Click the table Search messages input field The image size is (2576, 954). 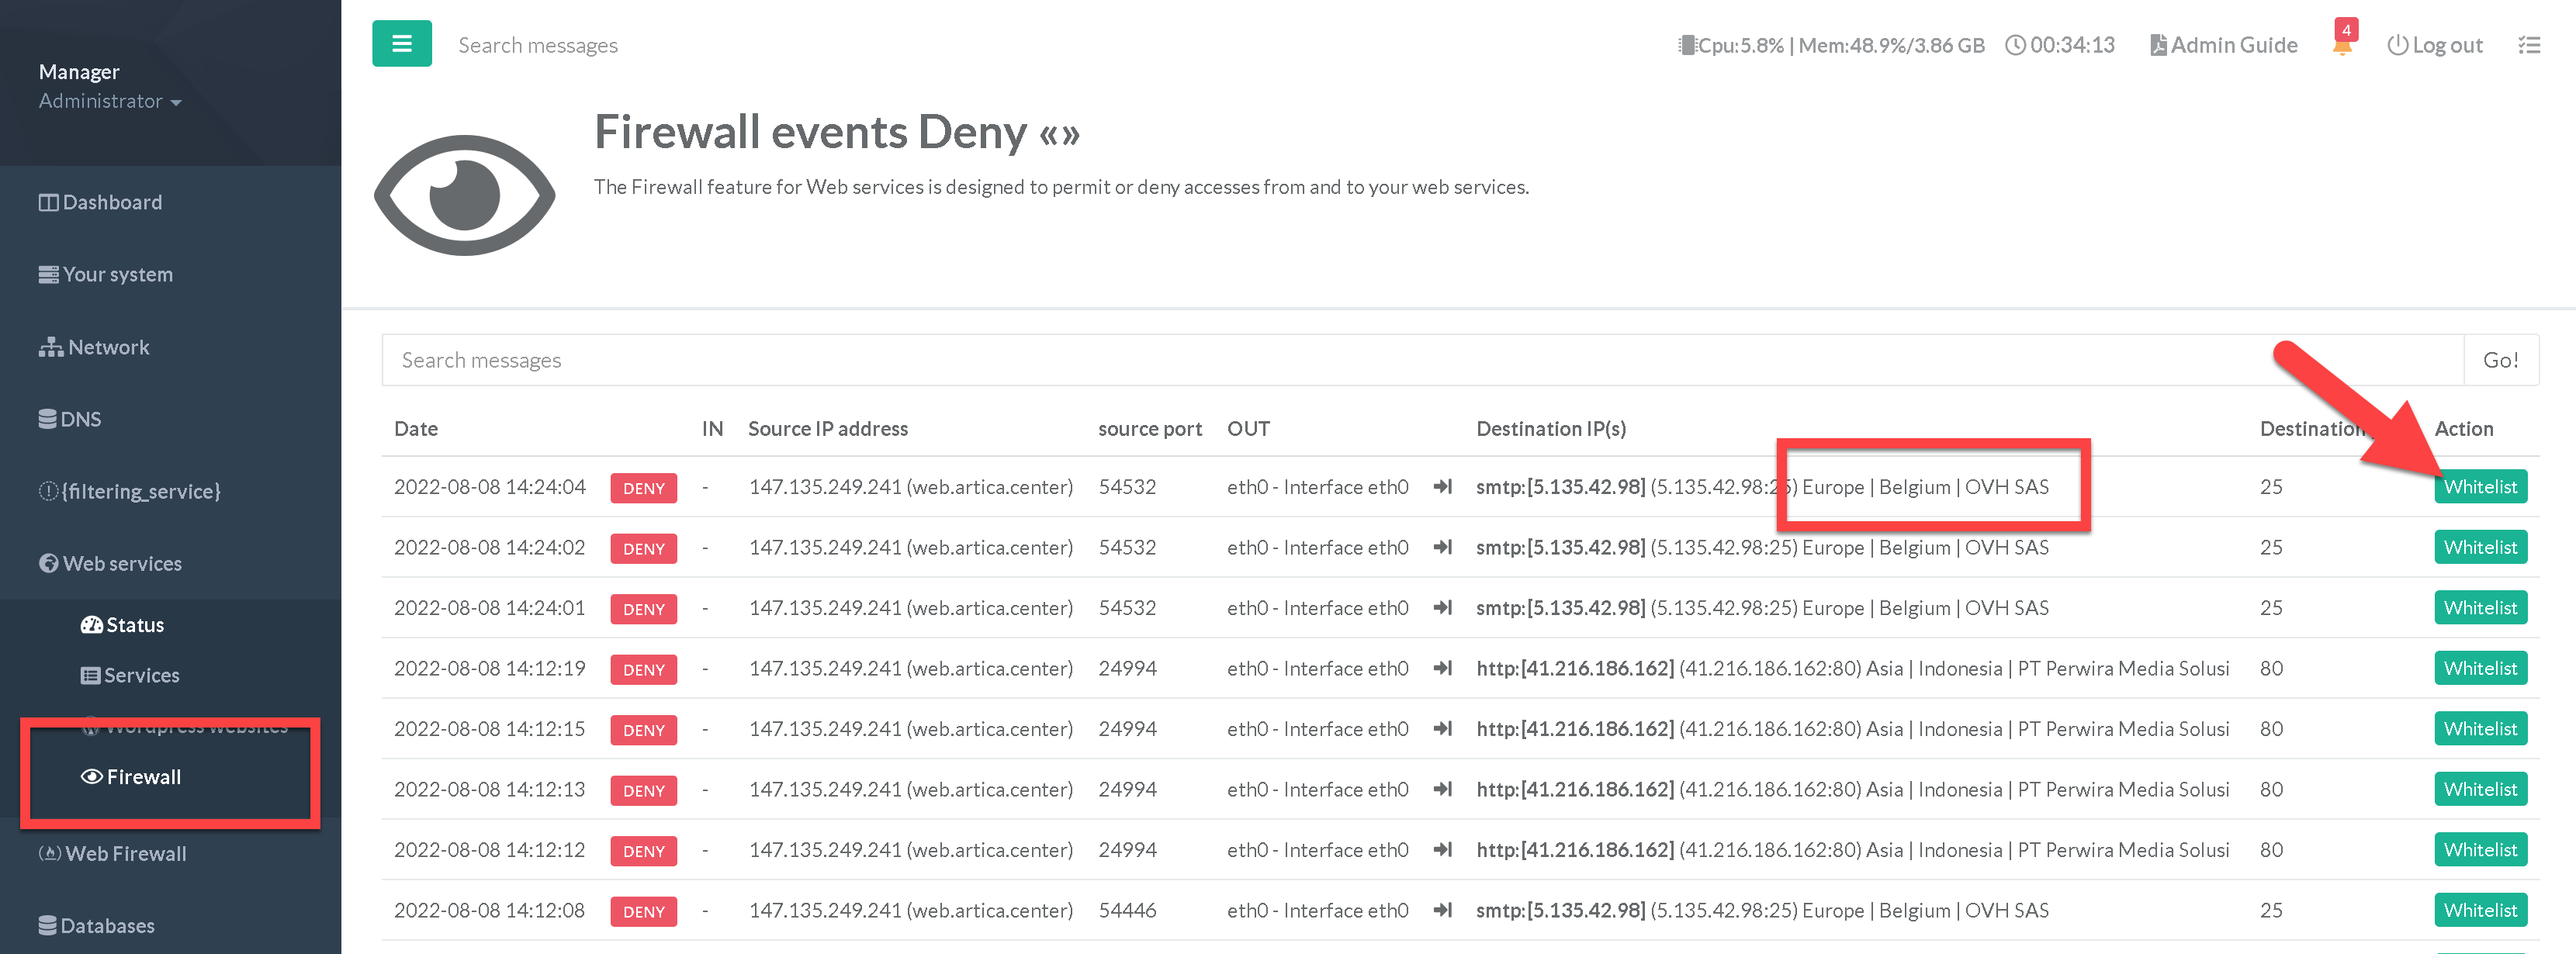point(1420,360)
